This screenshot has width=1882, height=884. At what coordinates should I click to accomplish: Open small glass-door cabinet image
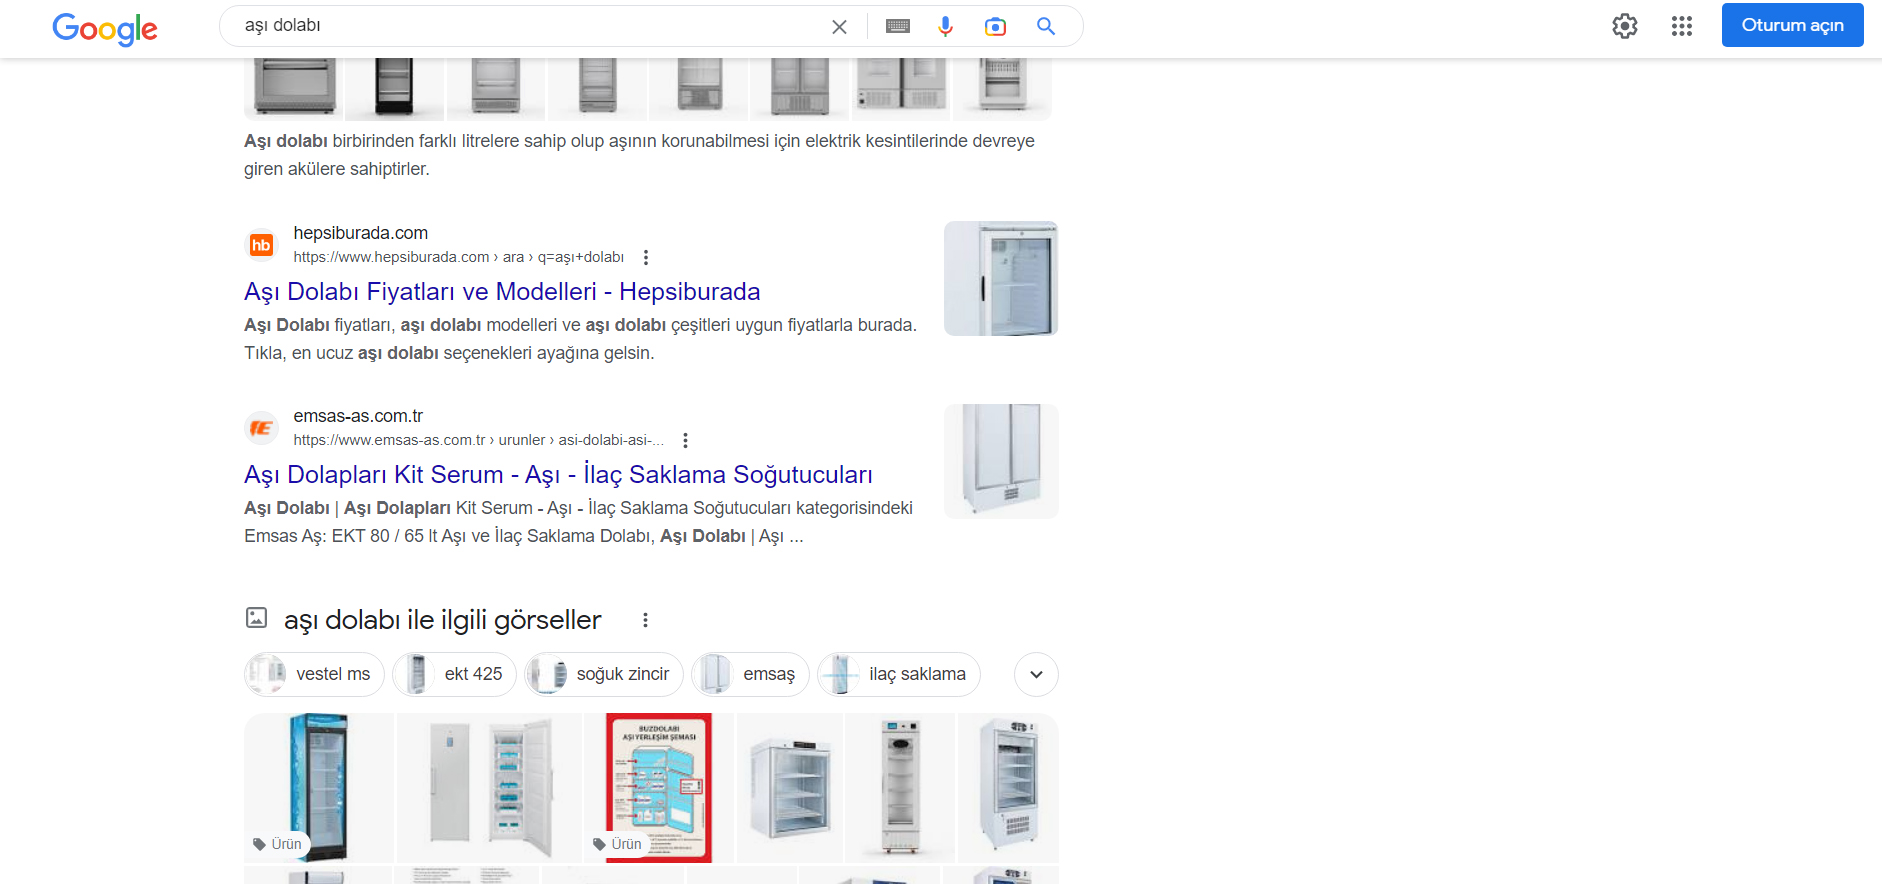pos(790,788)
